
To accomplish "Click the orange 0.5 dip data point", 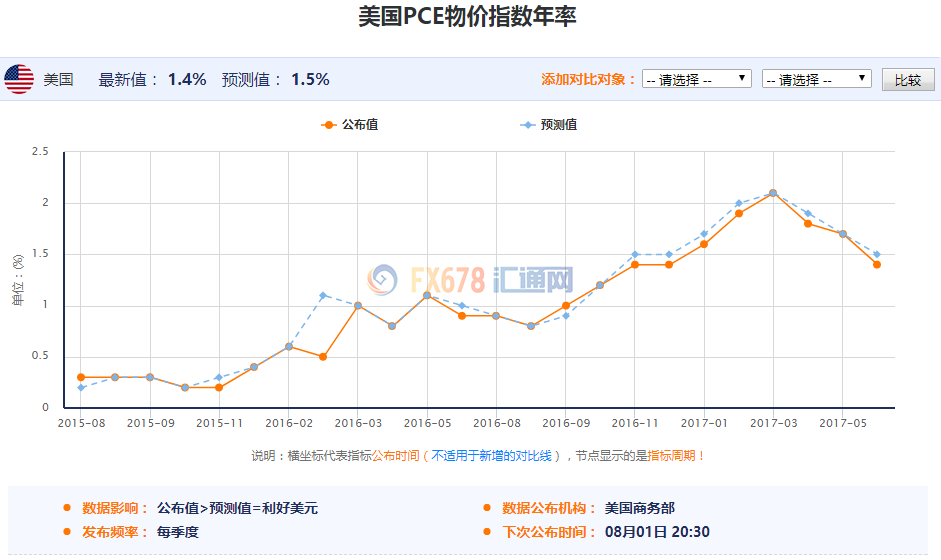I will coord(323,357).
